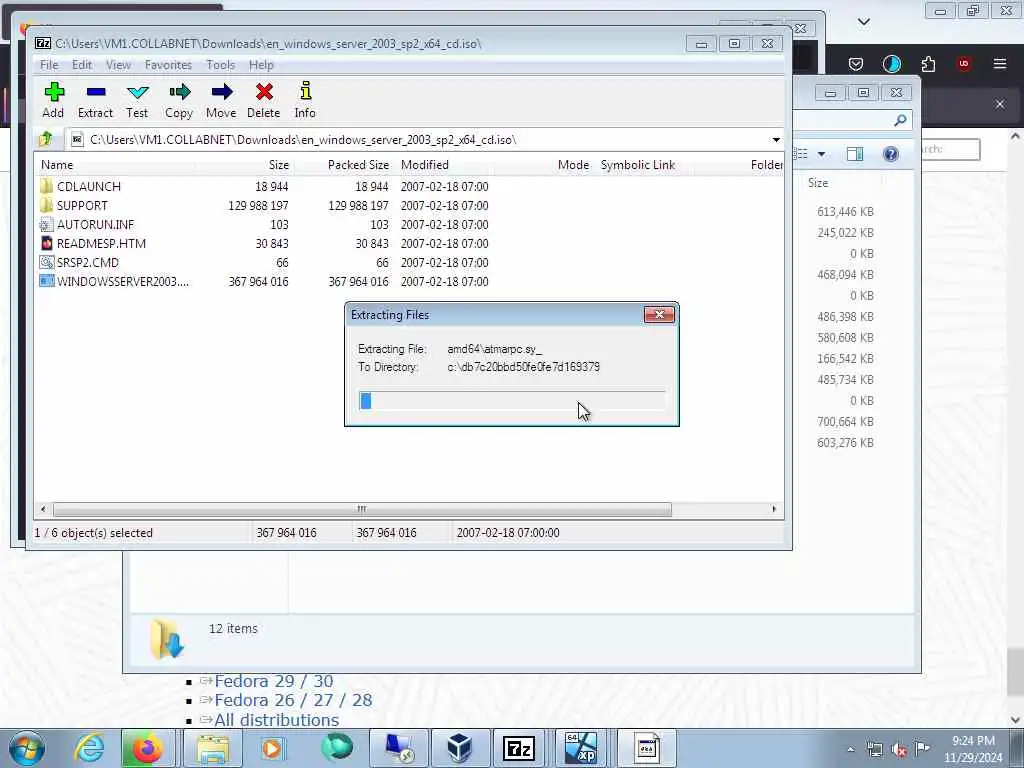Open the Edit menu
Image resolution: width=1024 pixels, height=768 pixels.
(82, 65)
